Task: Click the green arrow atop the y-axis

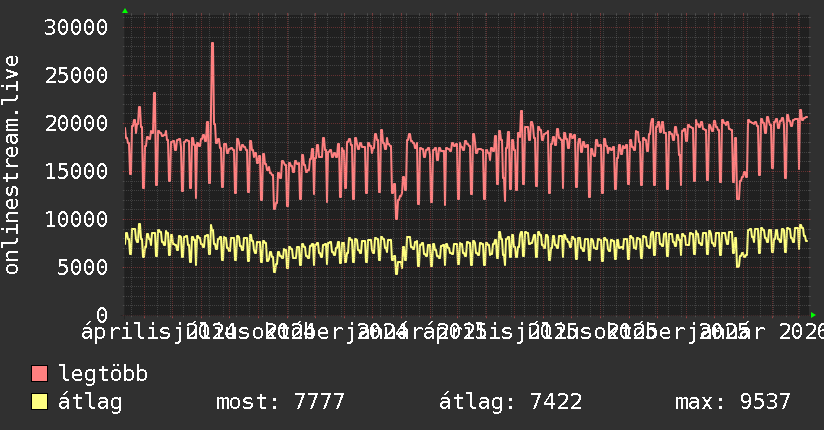Action: pyautogui.click(x=125, y=11)
